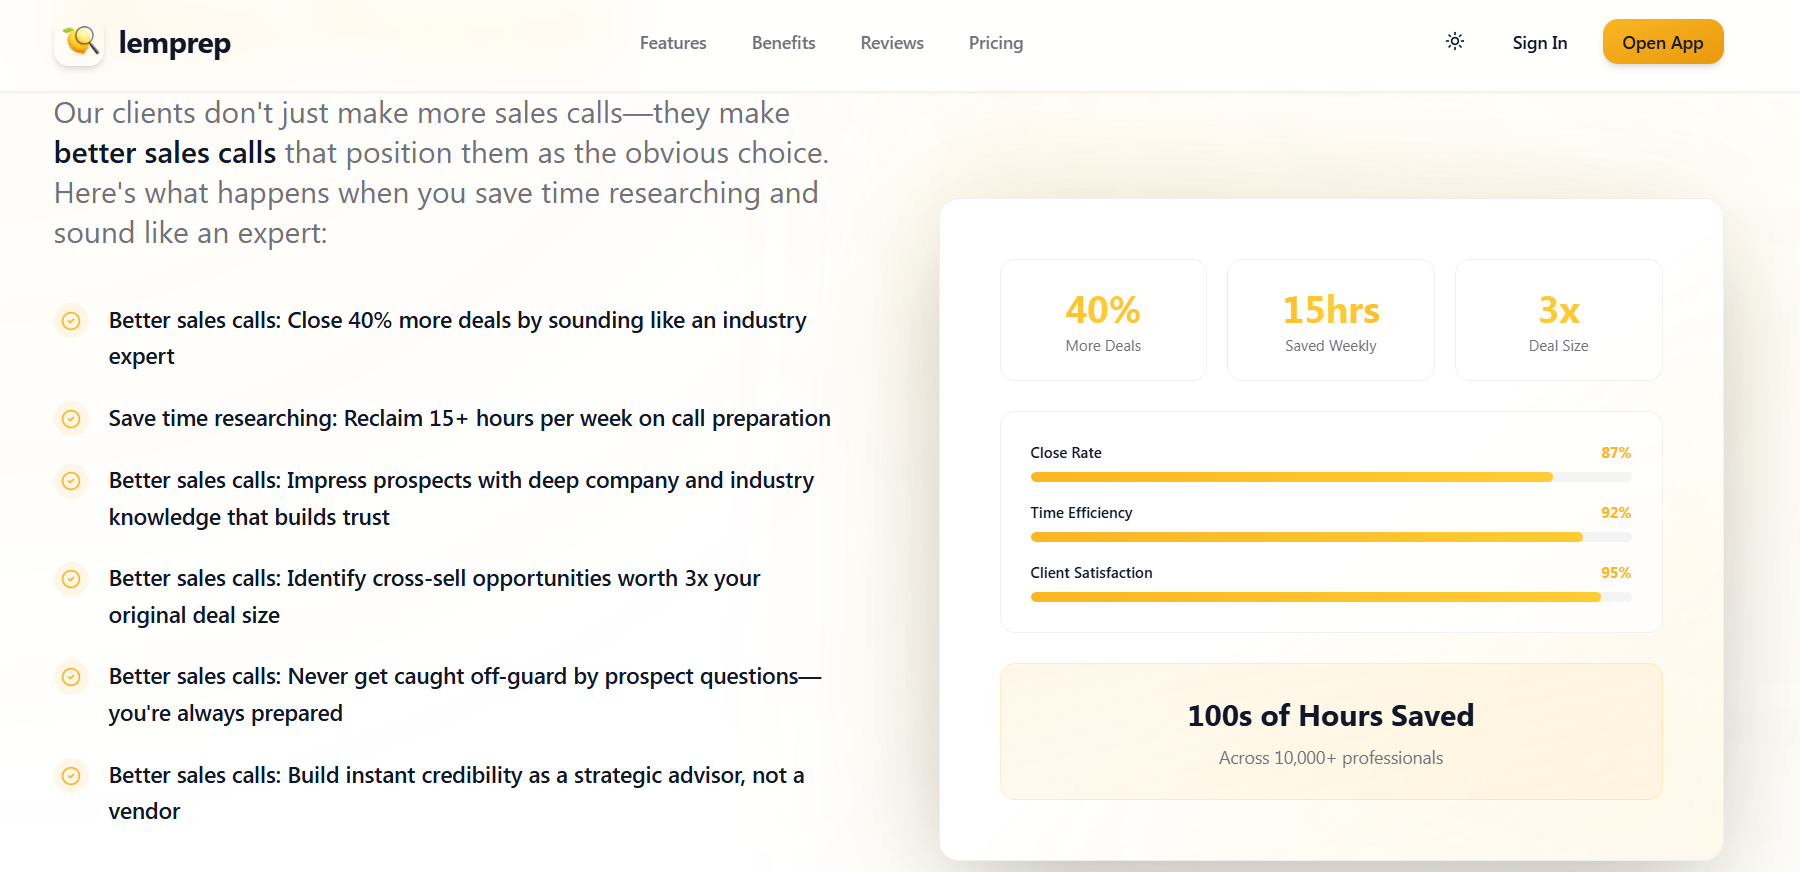Viewport: 1800px width, 872px height.
Task: Open the Pricing nav link
Action: pos(995,43)
